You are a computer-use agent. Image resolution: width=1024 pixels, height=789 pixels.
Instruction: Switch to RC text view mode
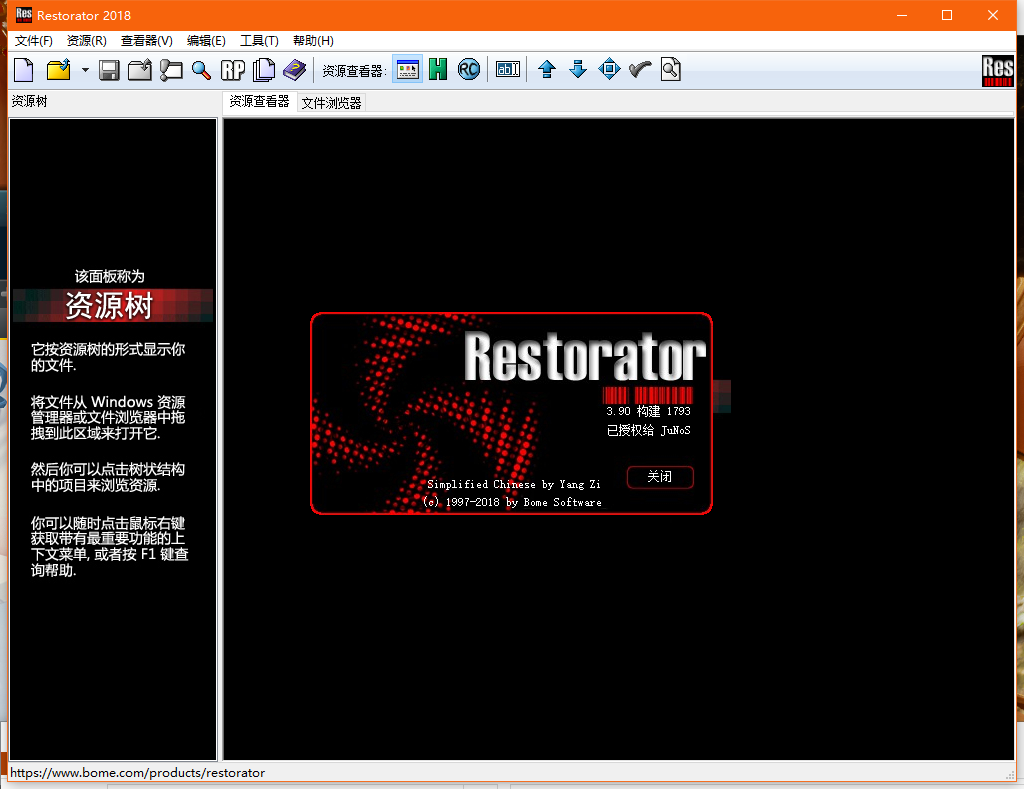pyautogui.click(x=468, y=70)
